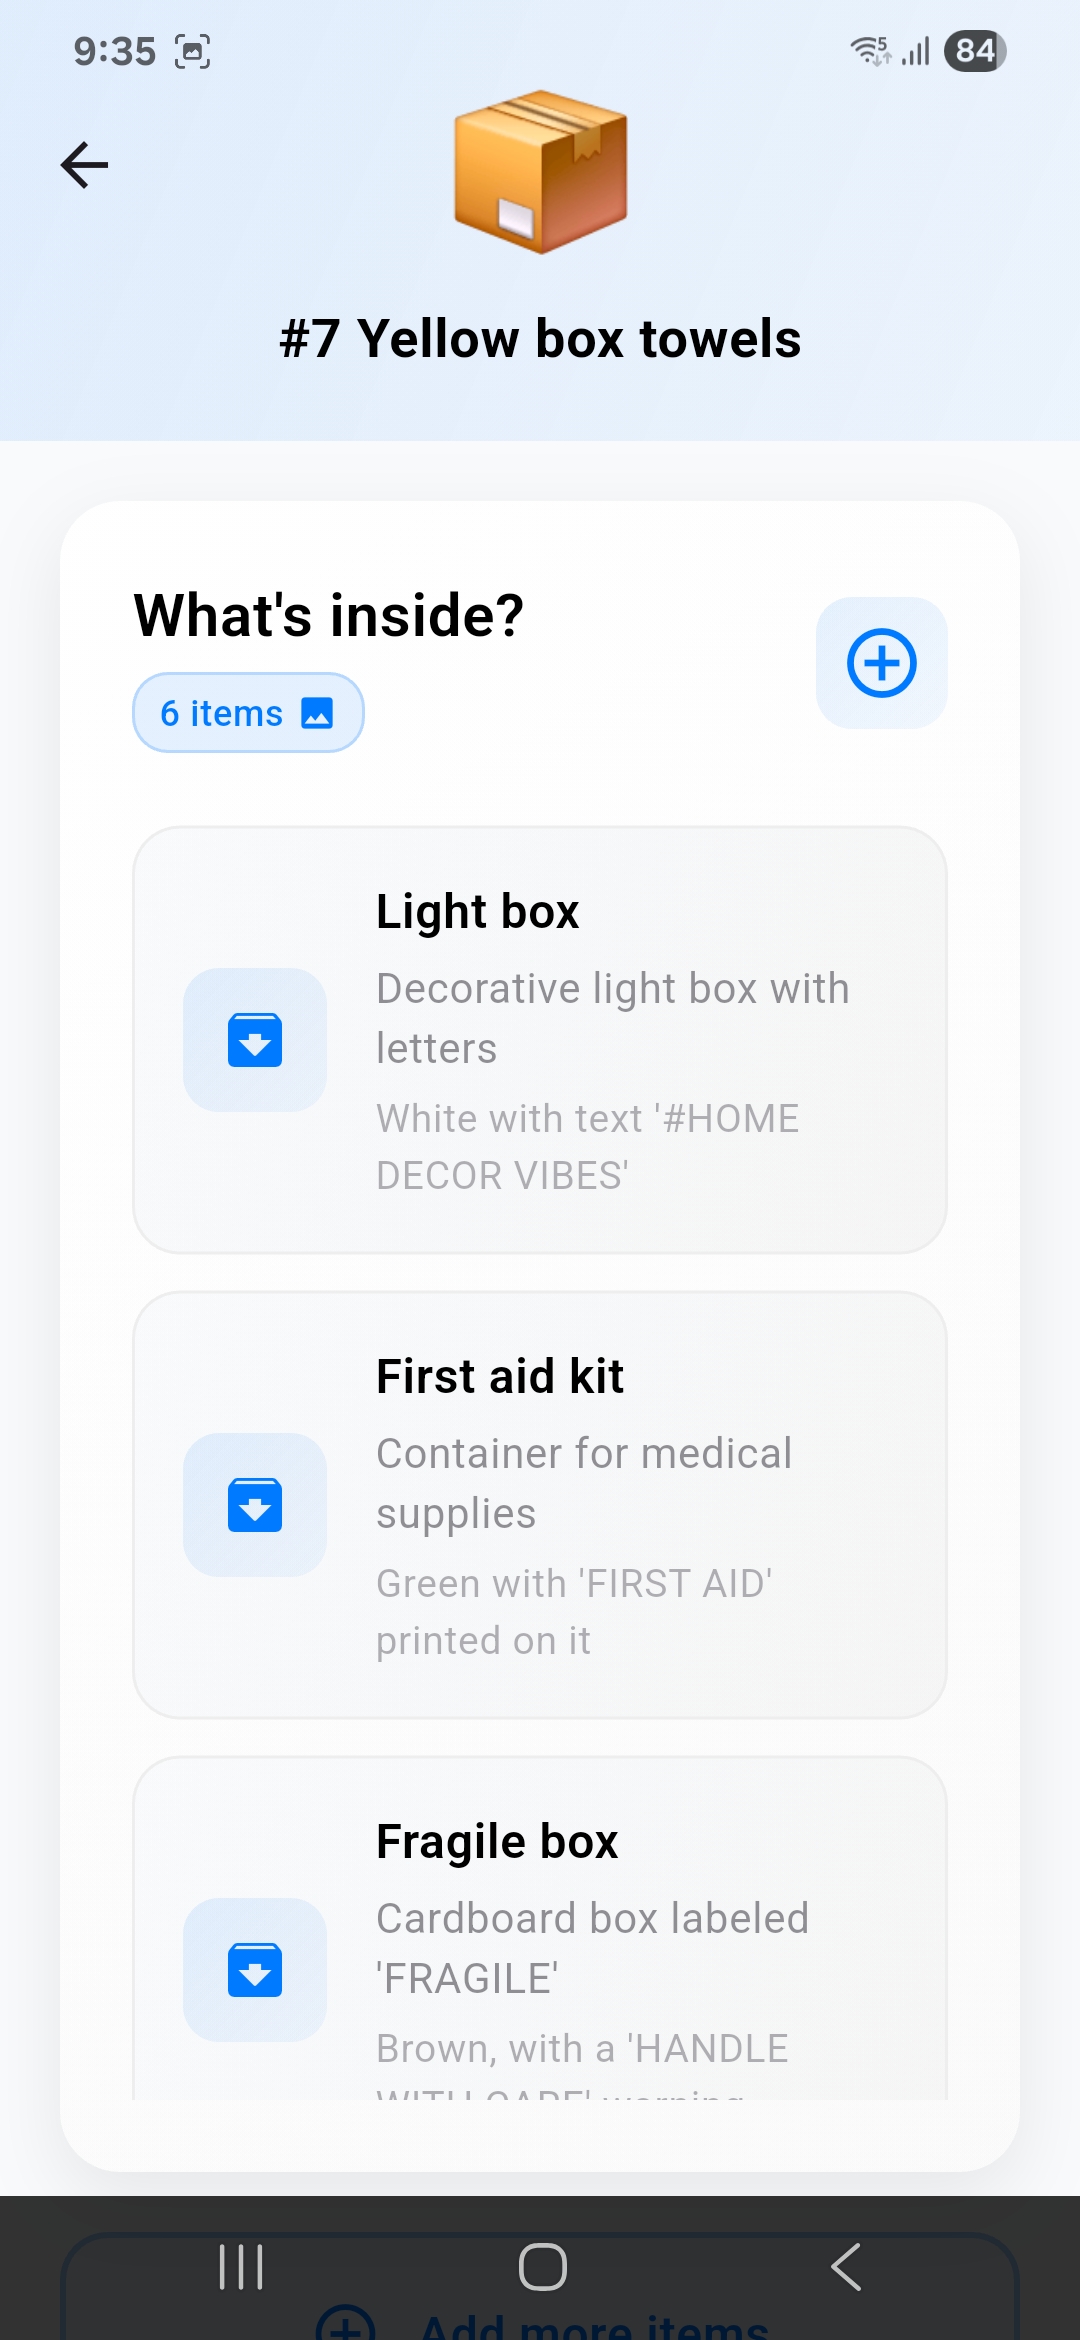Tap the package box emoji above the title
The height and width of the screenshot is (2340, 1080).
tap(540, 172)
